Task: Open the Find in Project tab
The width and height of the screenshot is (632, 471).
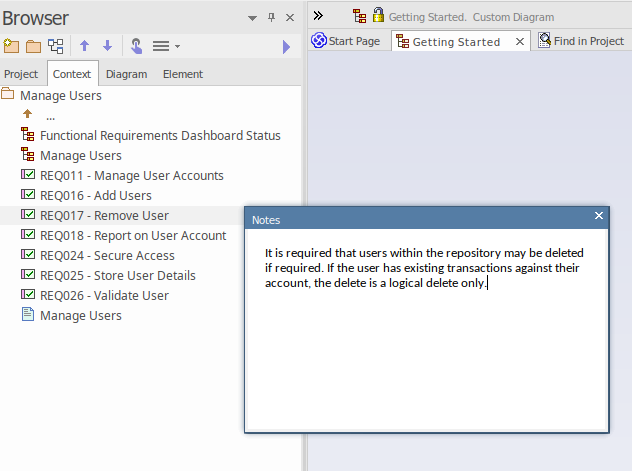Action: [581, 41]
